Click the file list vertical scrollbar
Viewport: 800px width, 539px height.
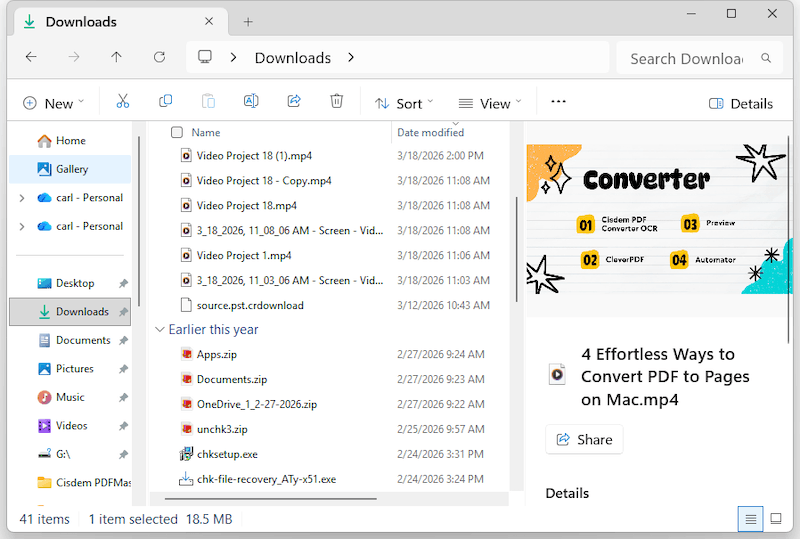[x=516, y=249]
